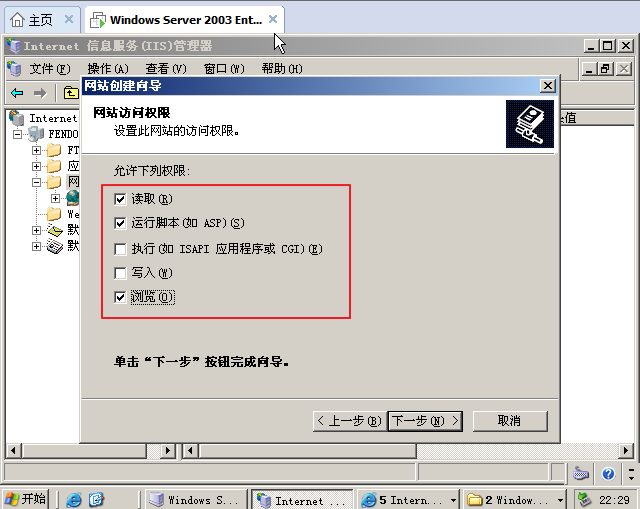Click the forward arrow toolbar icon
The height and width of the screenshot is (509, 640).
40,93
